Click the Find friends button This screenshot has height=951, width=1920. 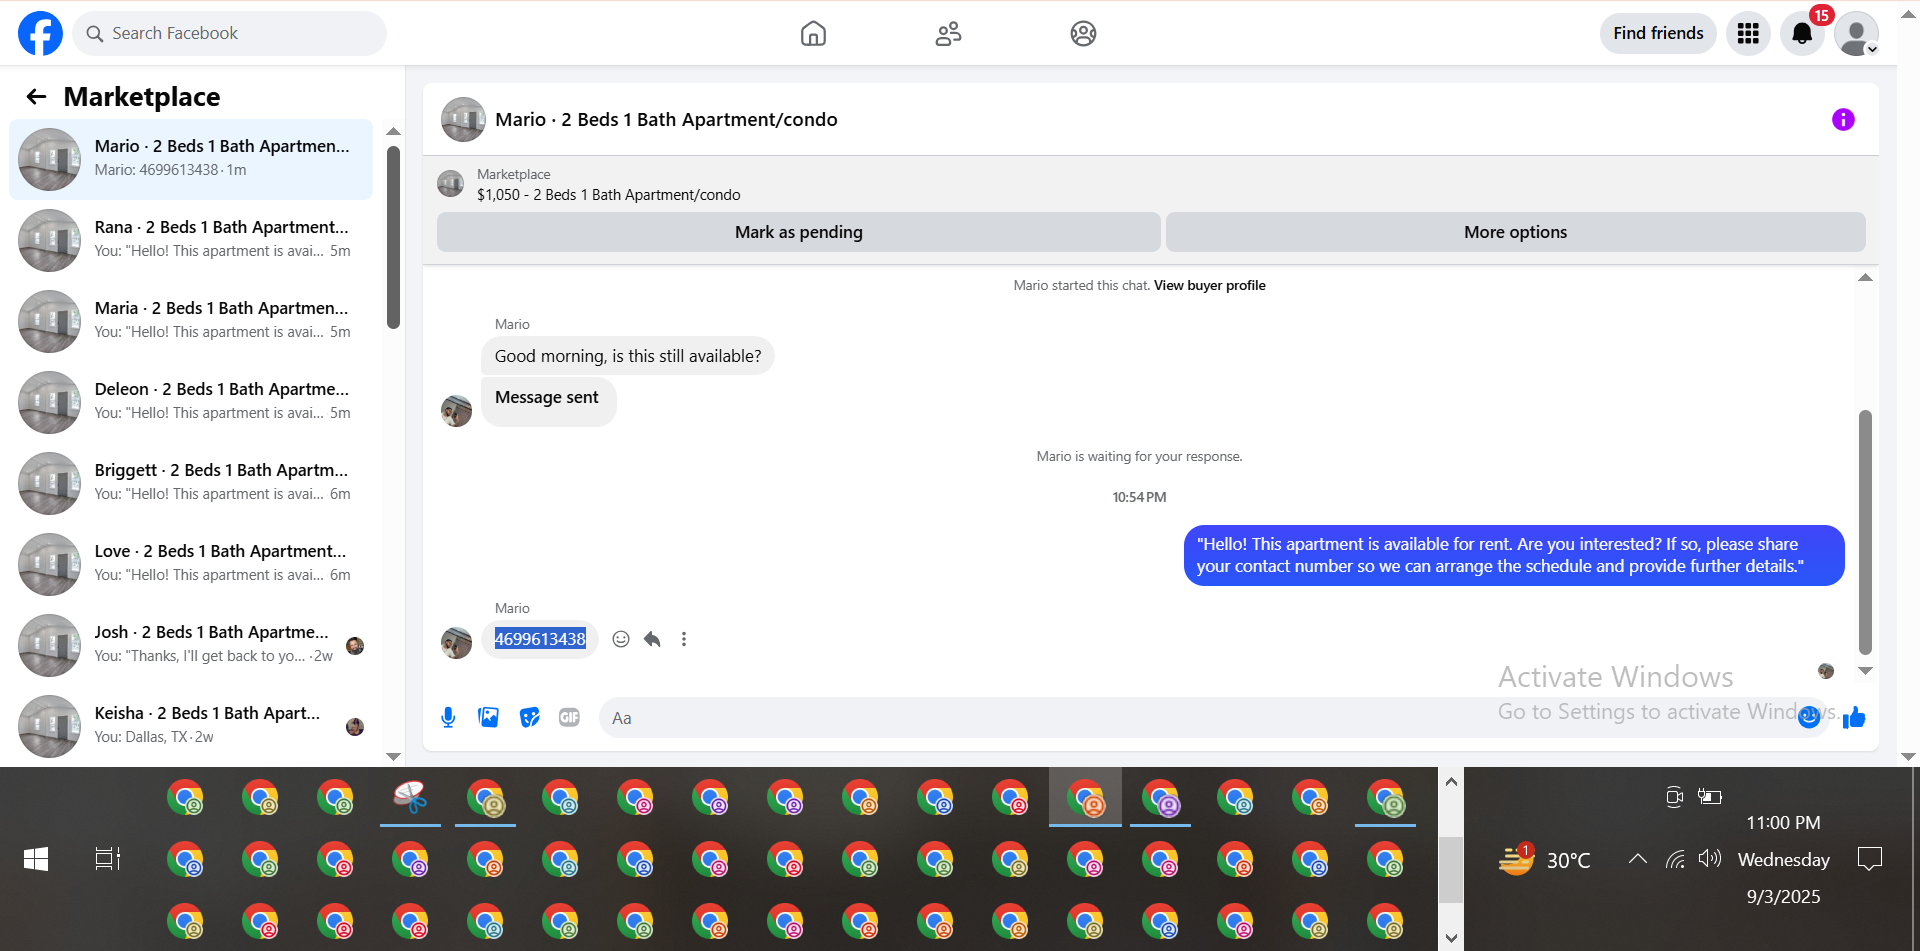(x=1658, y=33)
